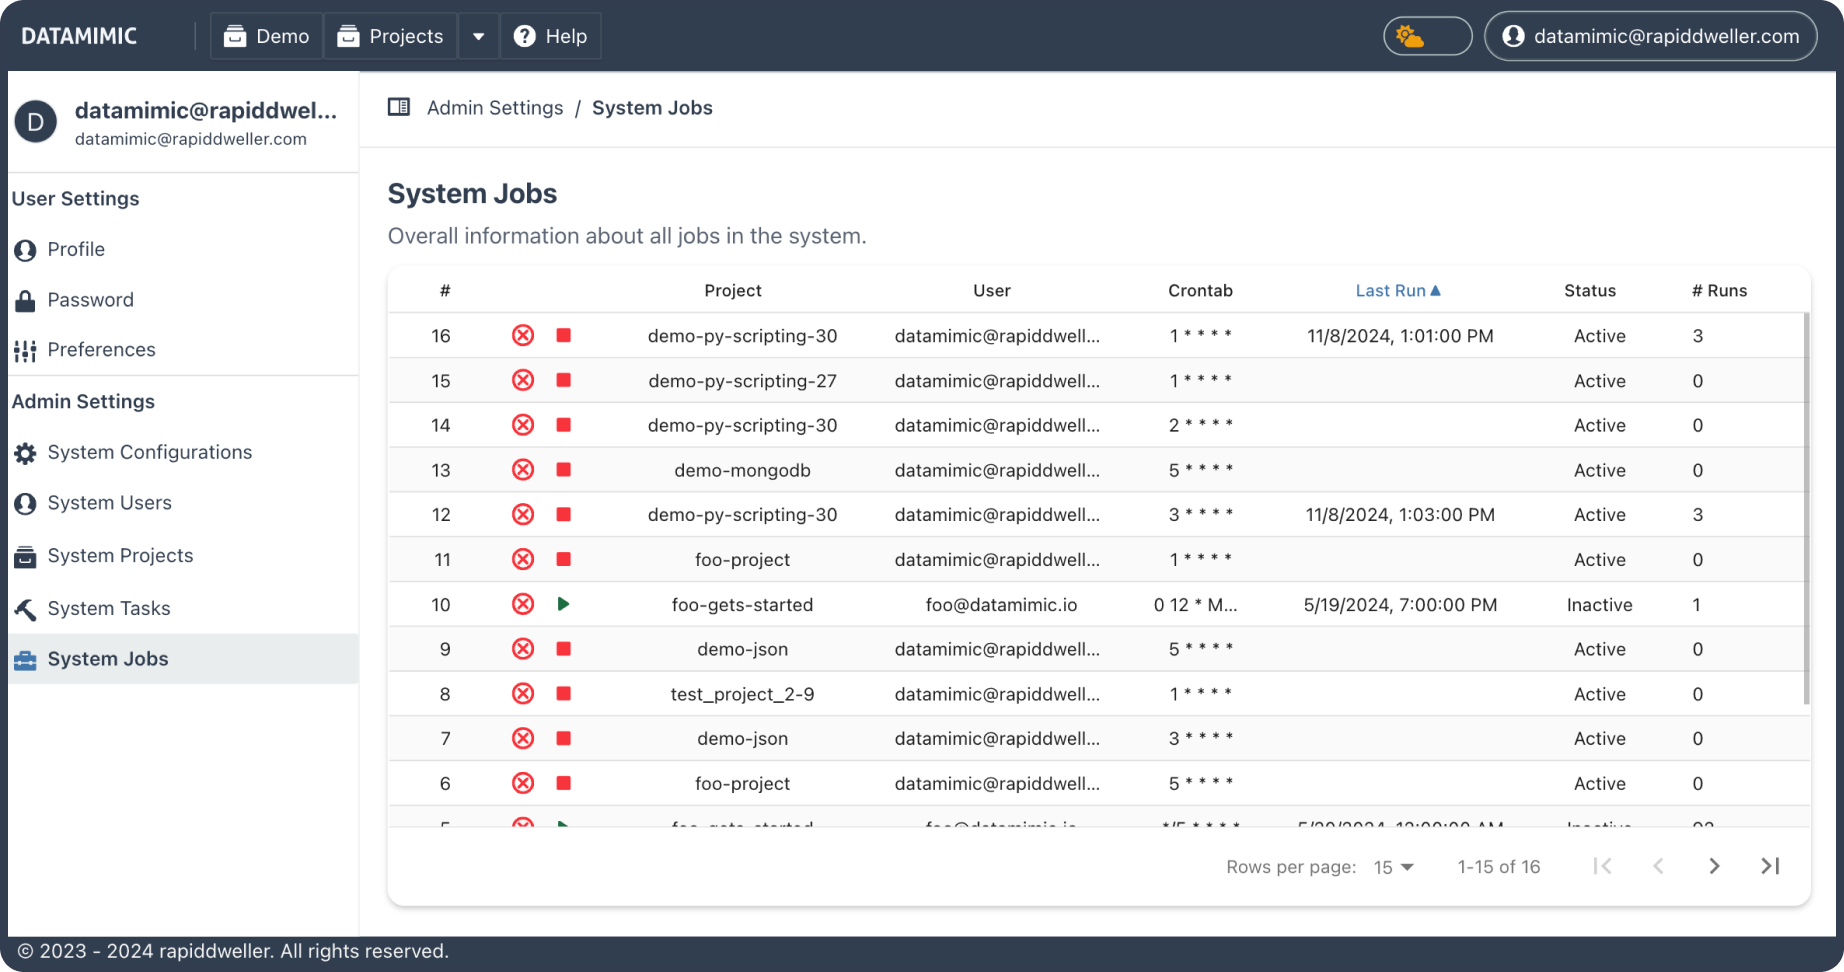The height and width of the screenshot is (972, 1844).
Task: Open Help from the top navigation
Action: (x=551, y=37)
